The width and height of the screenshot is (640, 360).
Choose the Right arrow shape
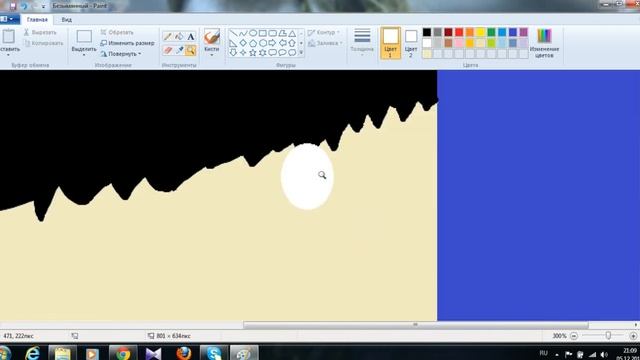click(272, 43)
